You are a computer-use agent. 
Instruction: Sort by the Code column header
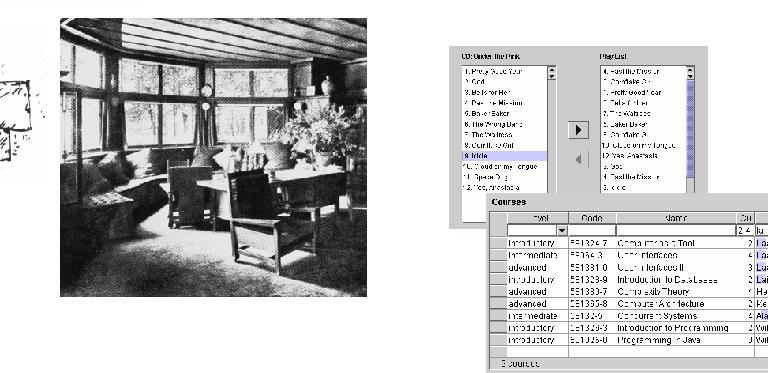coord(592,218)
